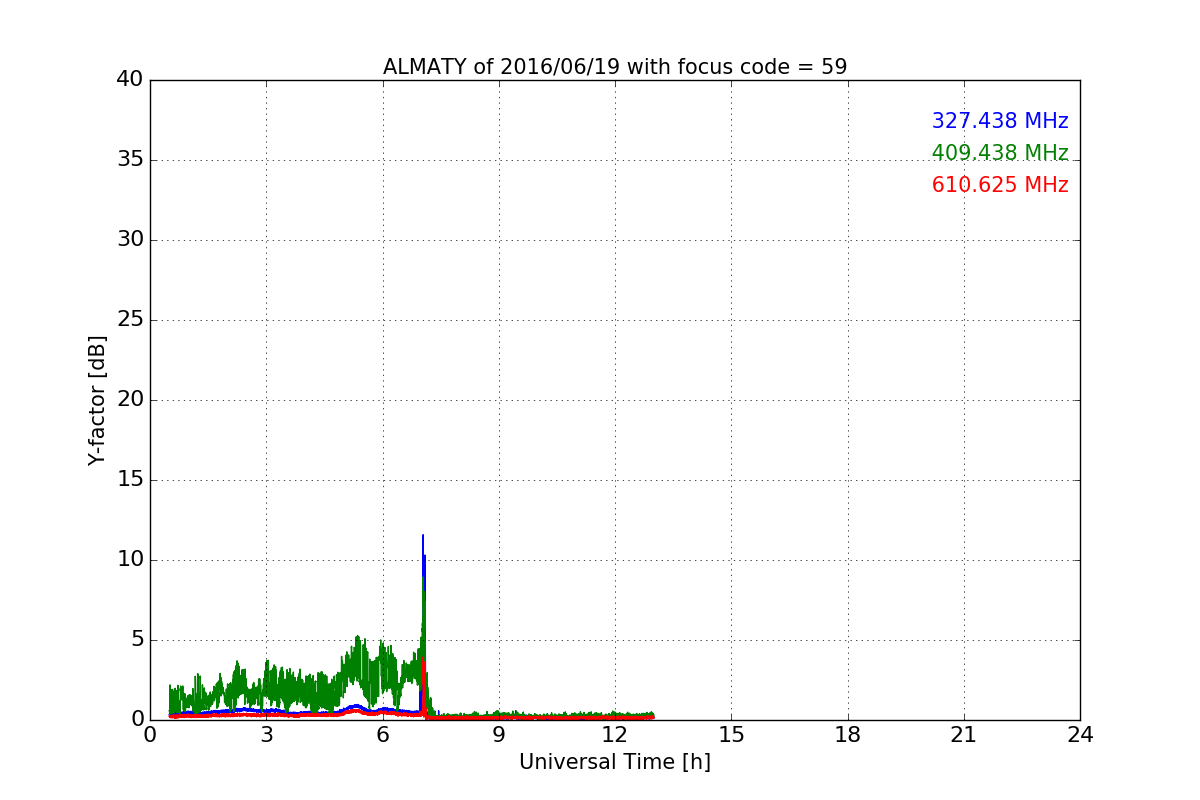This screenshot has height=800, width=1200.
Task: Click x-axis tick value 6
Action: point(383,735)
